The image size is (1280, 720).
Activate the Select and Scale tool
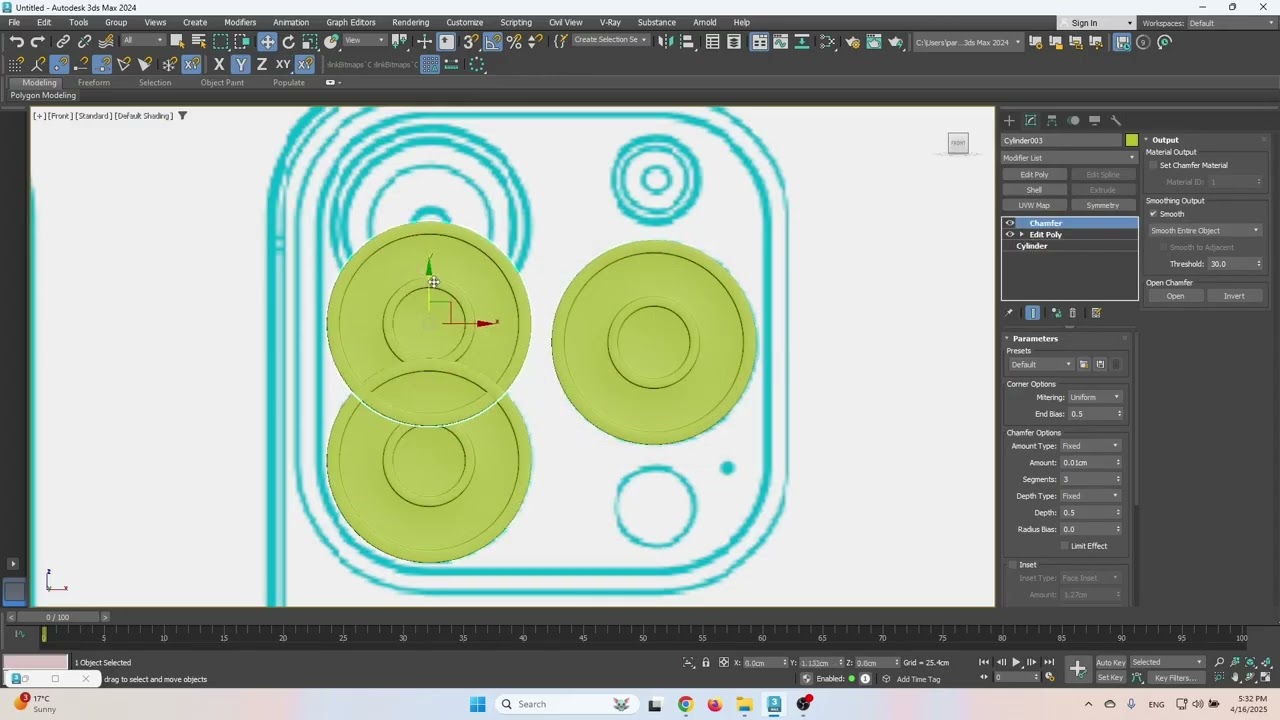310,42
